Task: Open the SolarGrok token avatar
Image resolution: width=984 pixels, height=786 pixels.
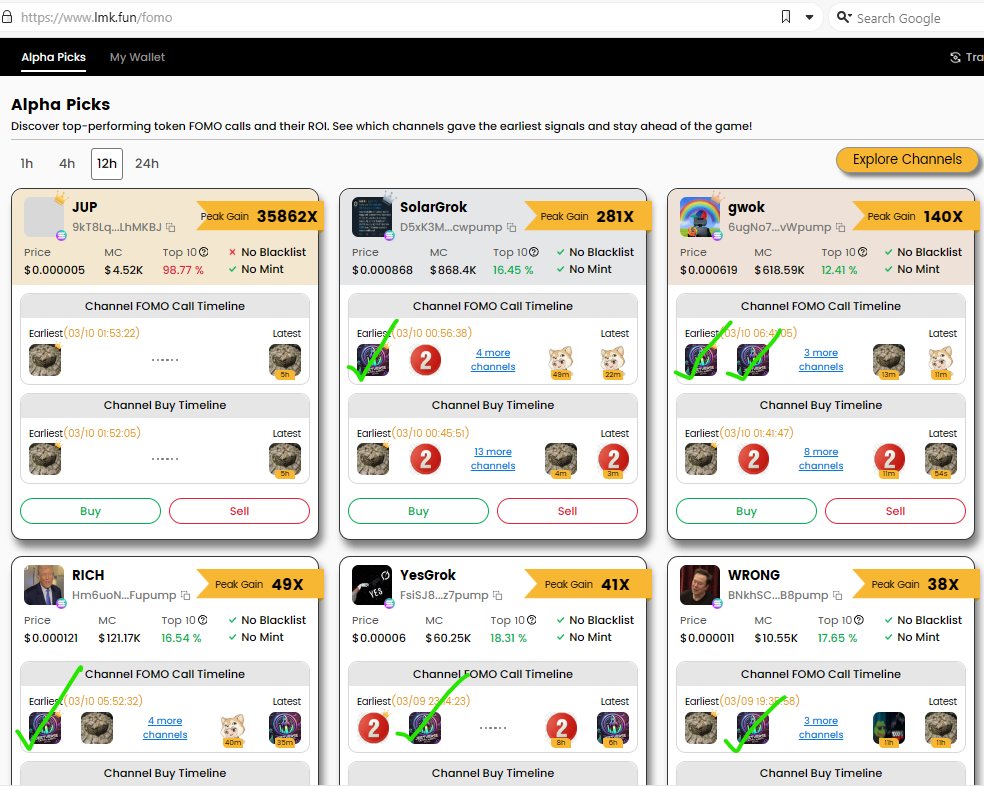Action: 372,217
